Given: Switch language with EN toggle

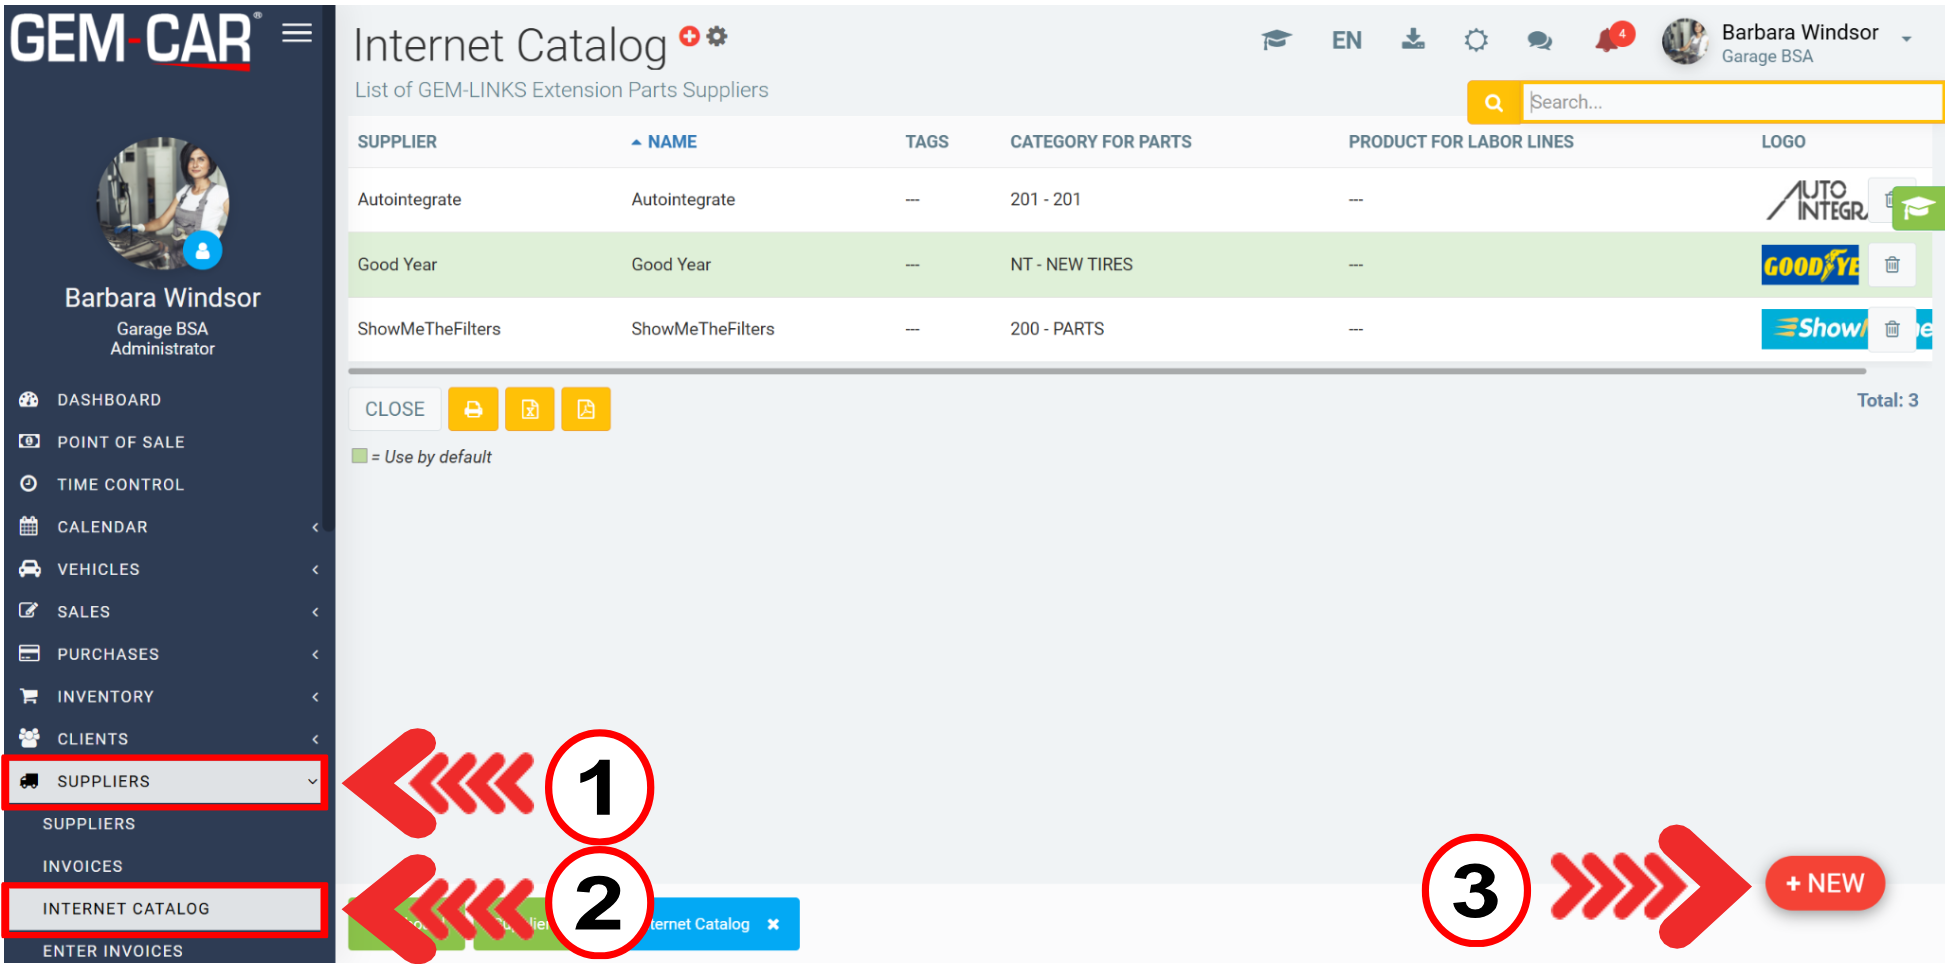Looking at the screenshot, I should pos(1346,40).
